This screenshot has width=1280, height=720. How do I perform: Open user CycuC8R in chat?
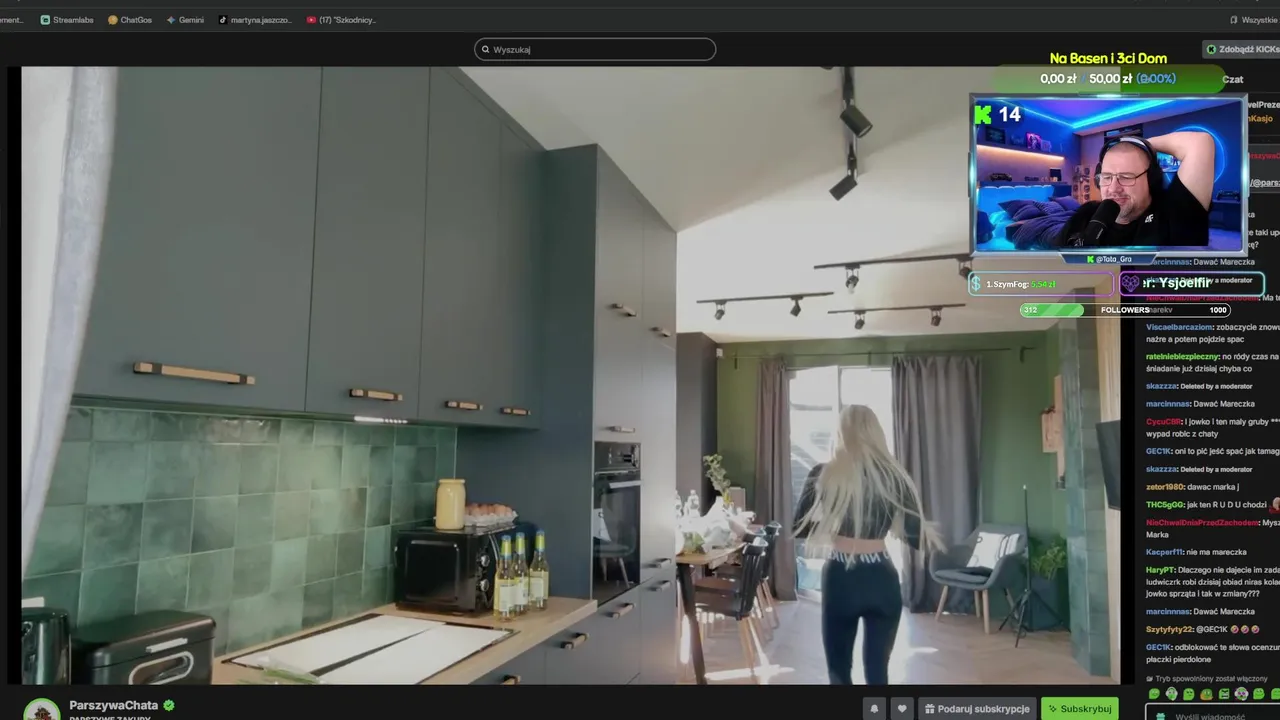click(x=1164, y=421)
